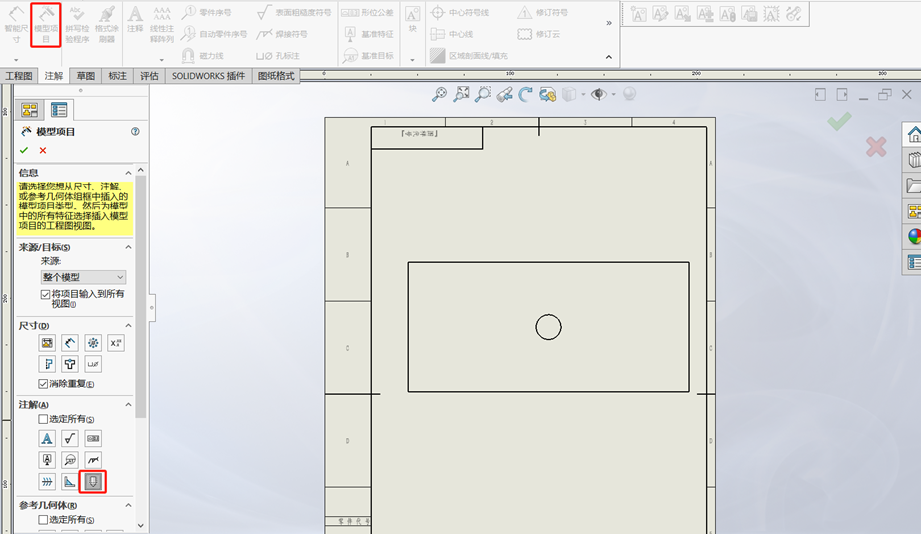Image resolution: width=921 pixels, height=534 pixels.
Task: Collapse the 尺寸 section
Action: (x=128, y=326)
